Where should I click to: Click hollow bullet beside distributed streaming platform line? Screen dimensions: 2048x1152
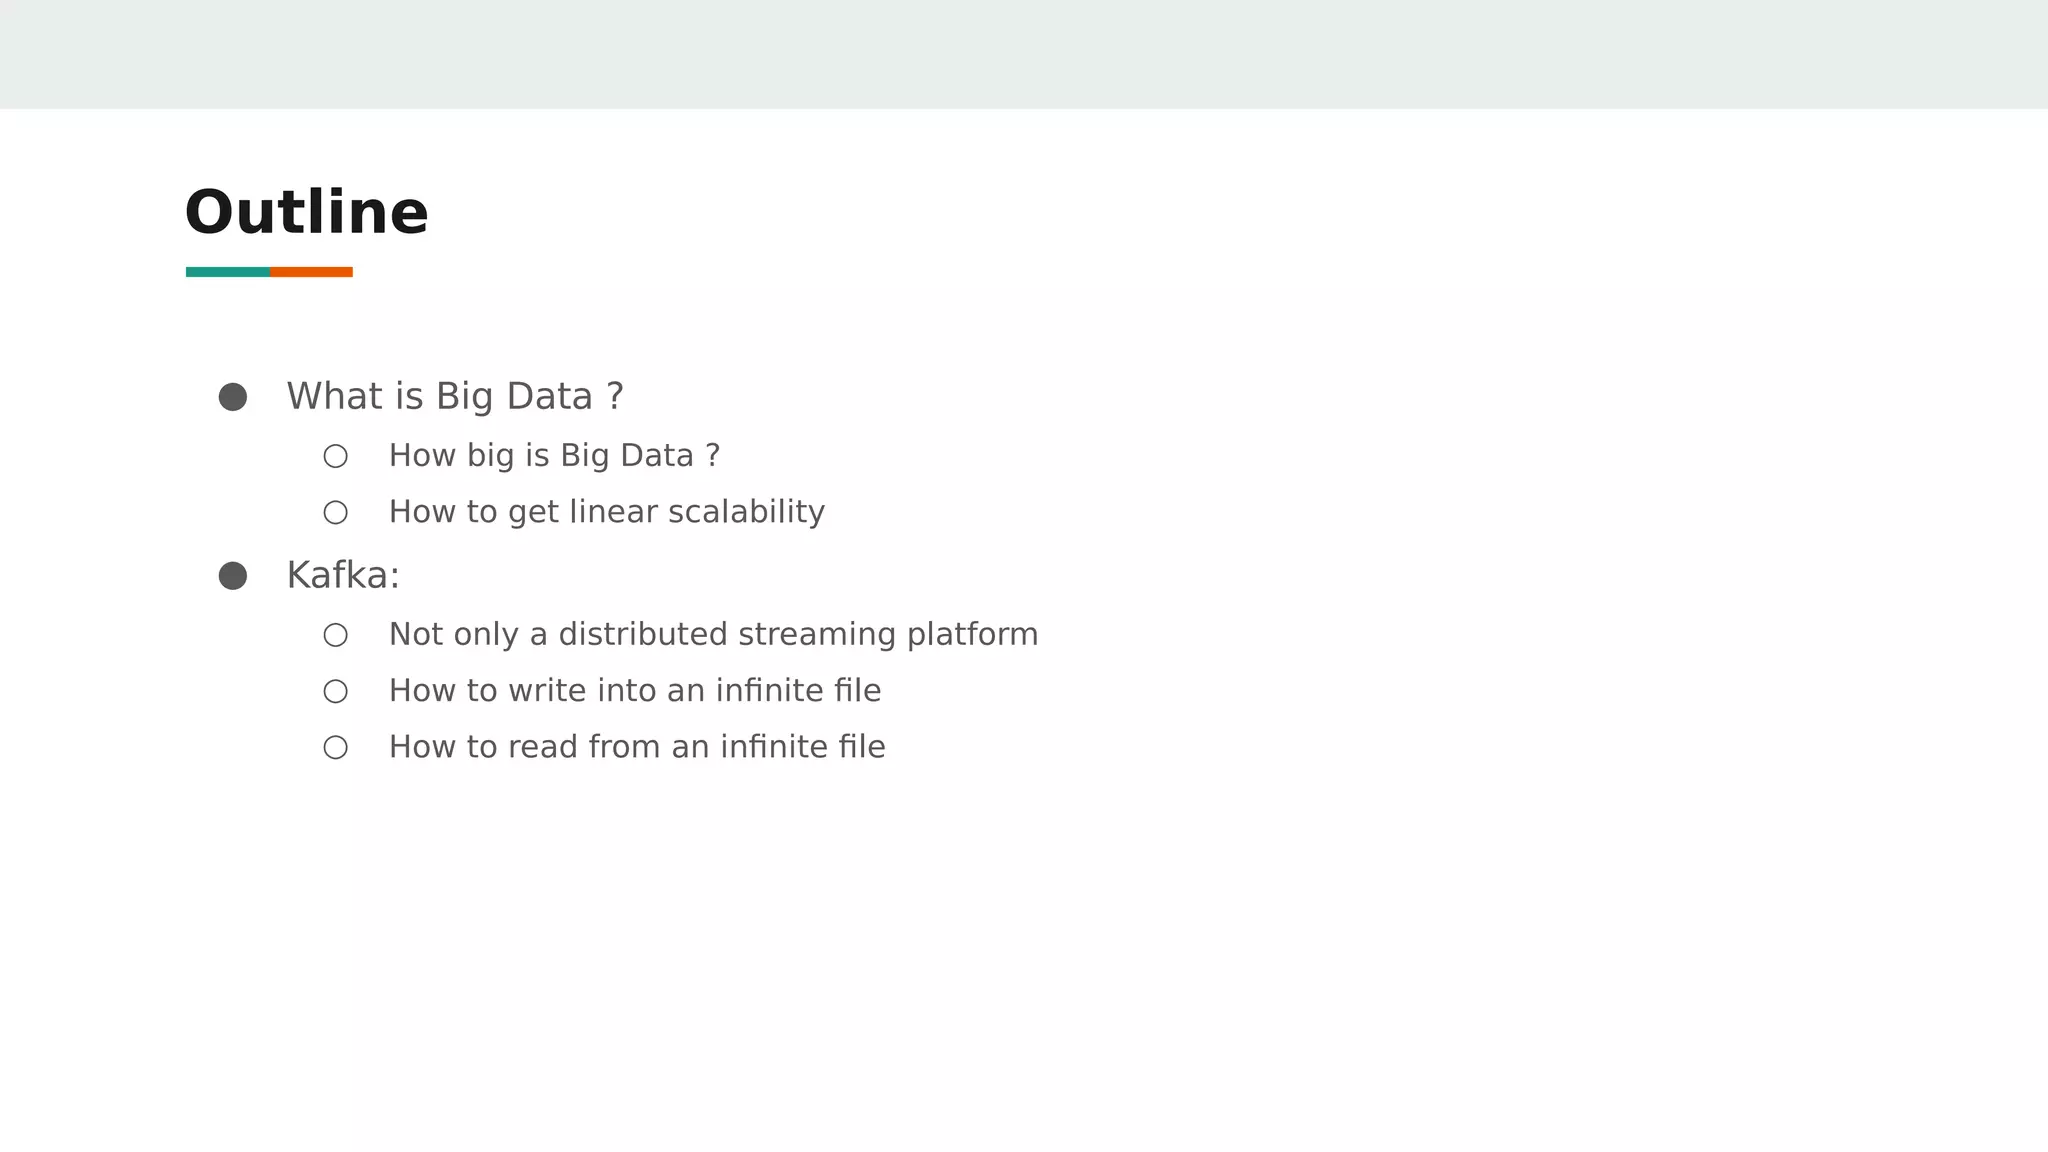pos(336,635)
